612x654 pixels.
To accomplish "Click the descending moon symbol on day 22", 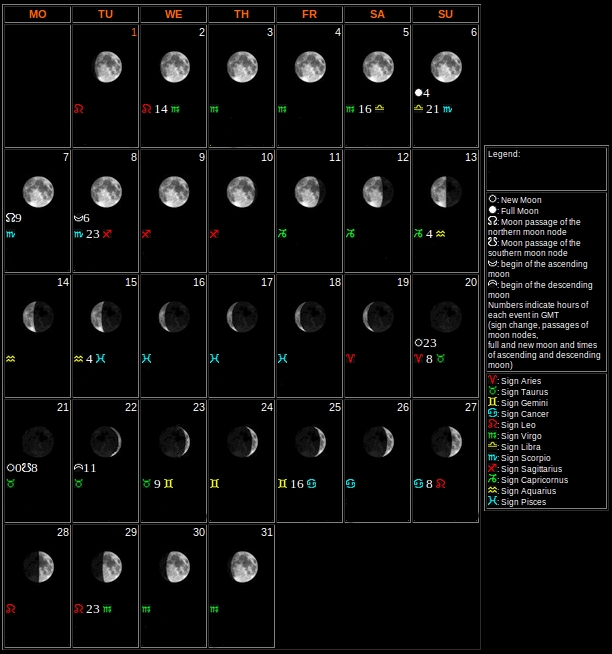I will click(78, 468).
